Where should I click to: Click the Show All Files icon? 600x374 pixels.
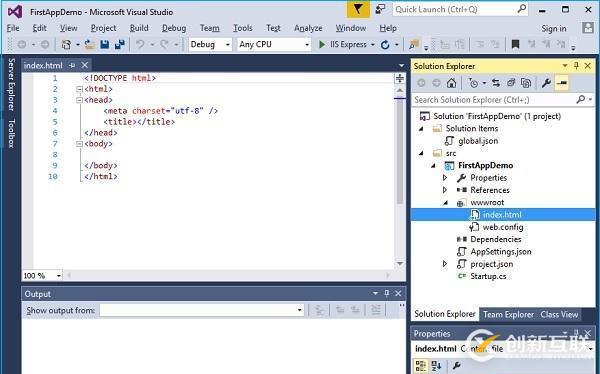click(526, 83)
